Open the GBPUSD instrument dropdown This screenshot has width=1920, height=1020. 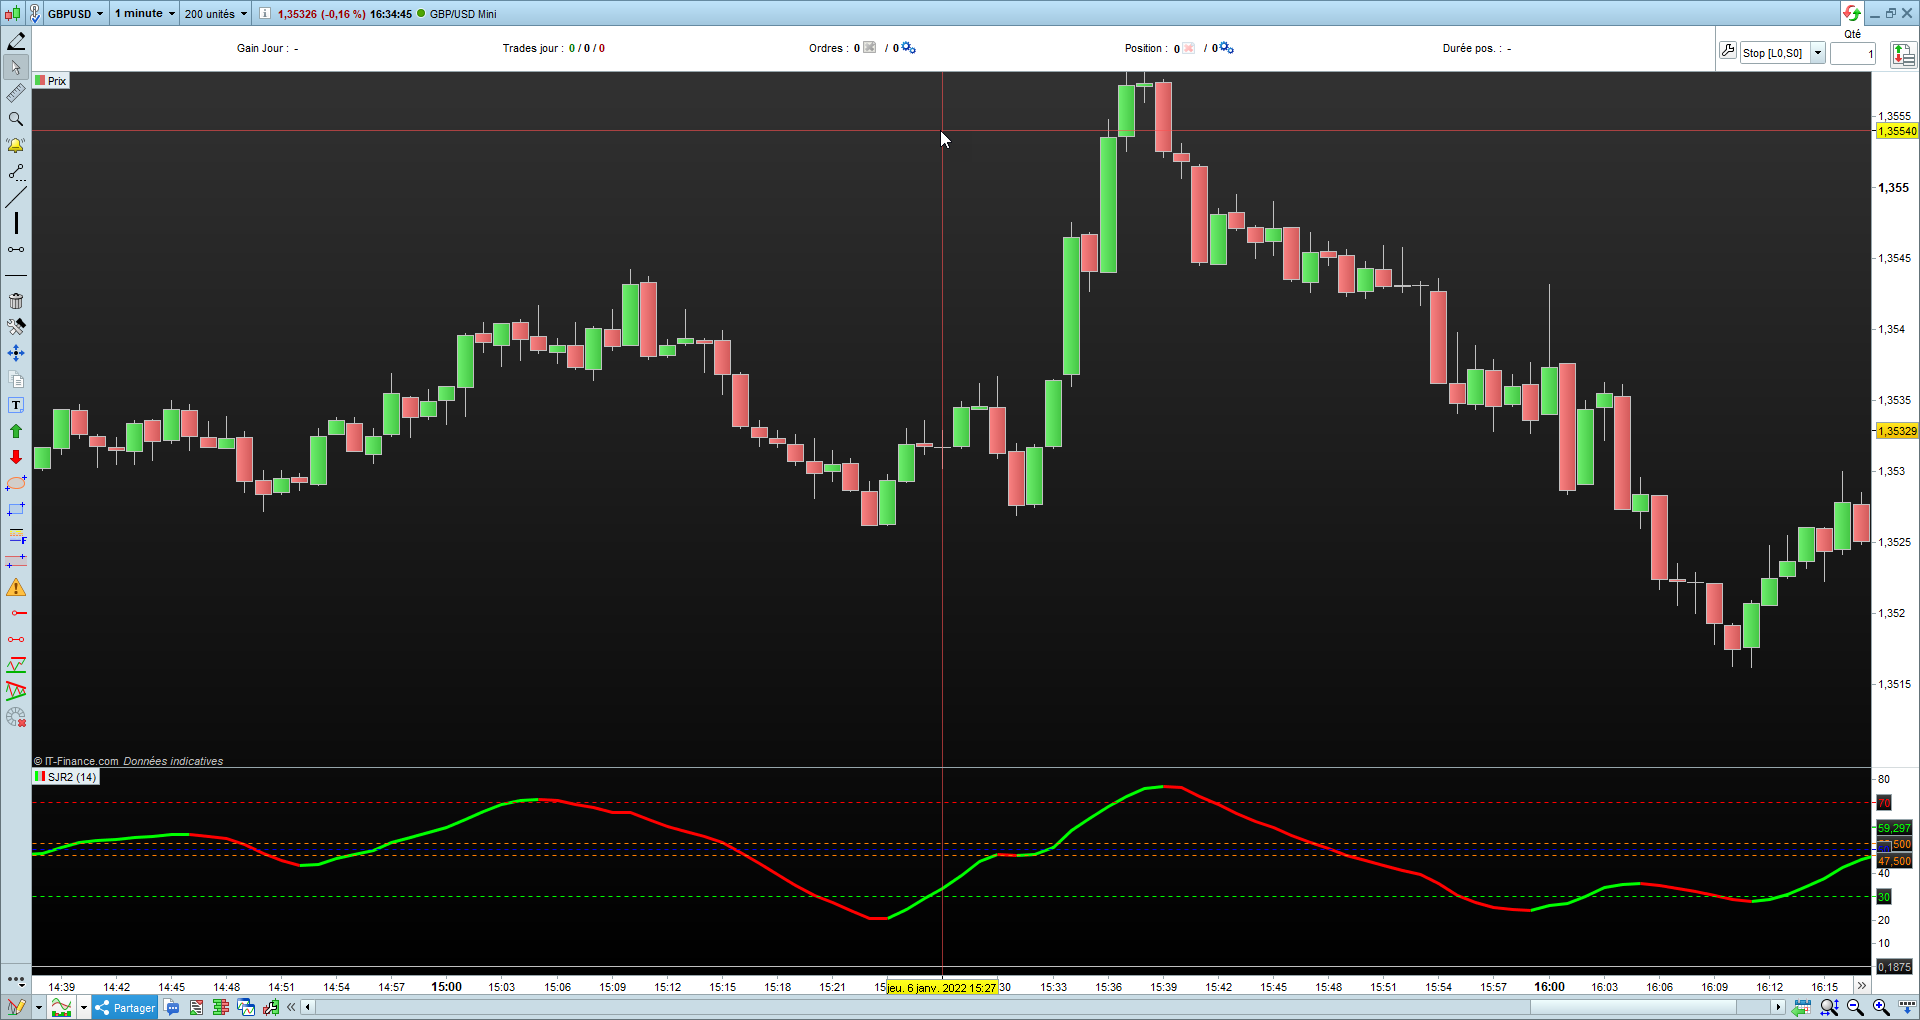coord(75,14)
